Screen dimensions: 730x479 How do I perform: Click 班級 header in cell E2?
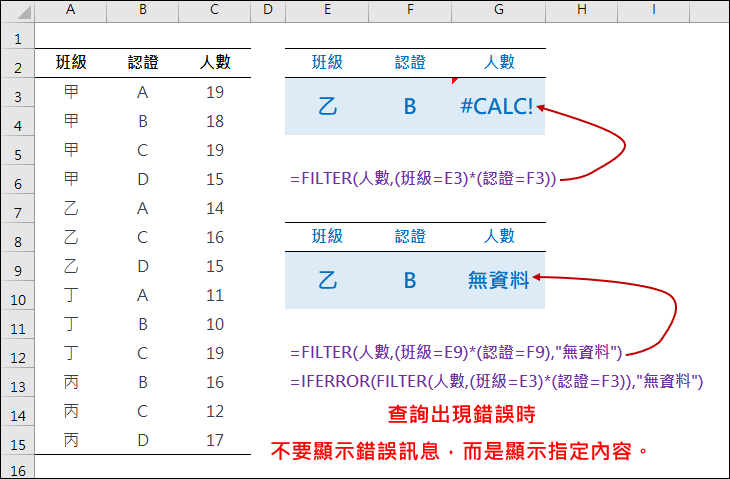(x=327, y=62)
